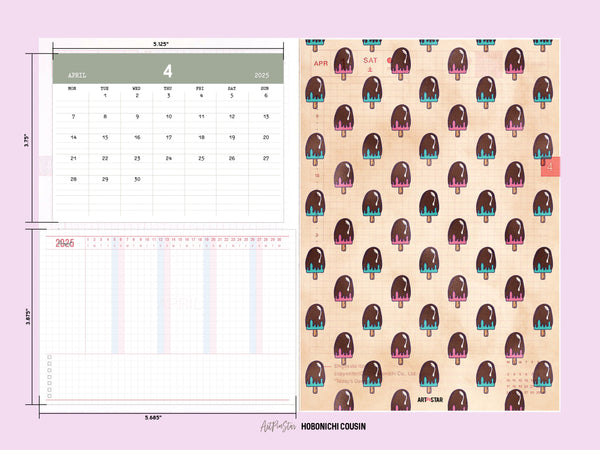Click the first blue weekend column stripe
Viewport: 600px width, 450px height.
(119, 300)
